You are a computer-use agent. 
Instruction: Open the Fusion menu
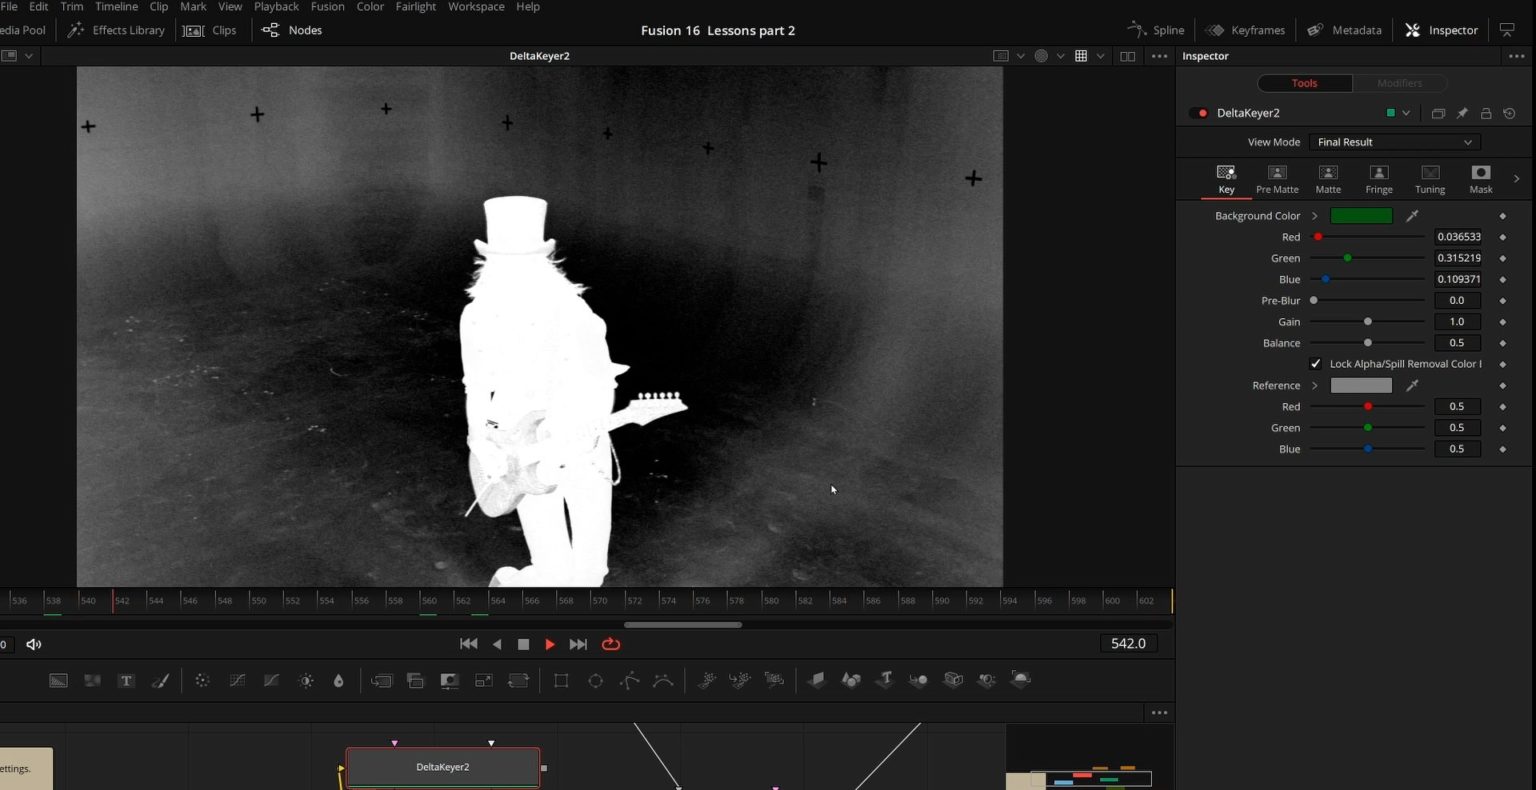click(327, 7)
